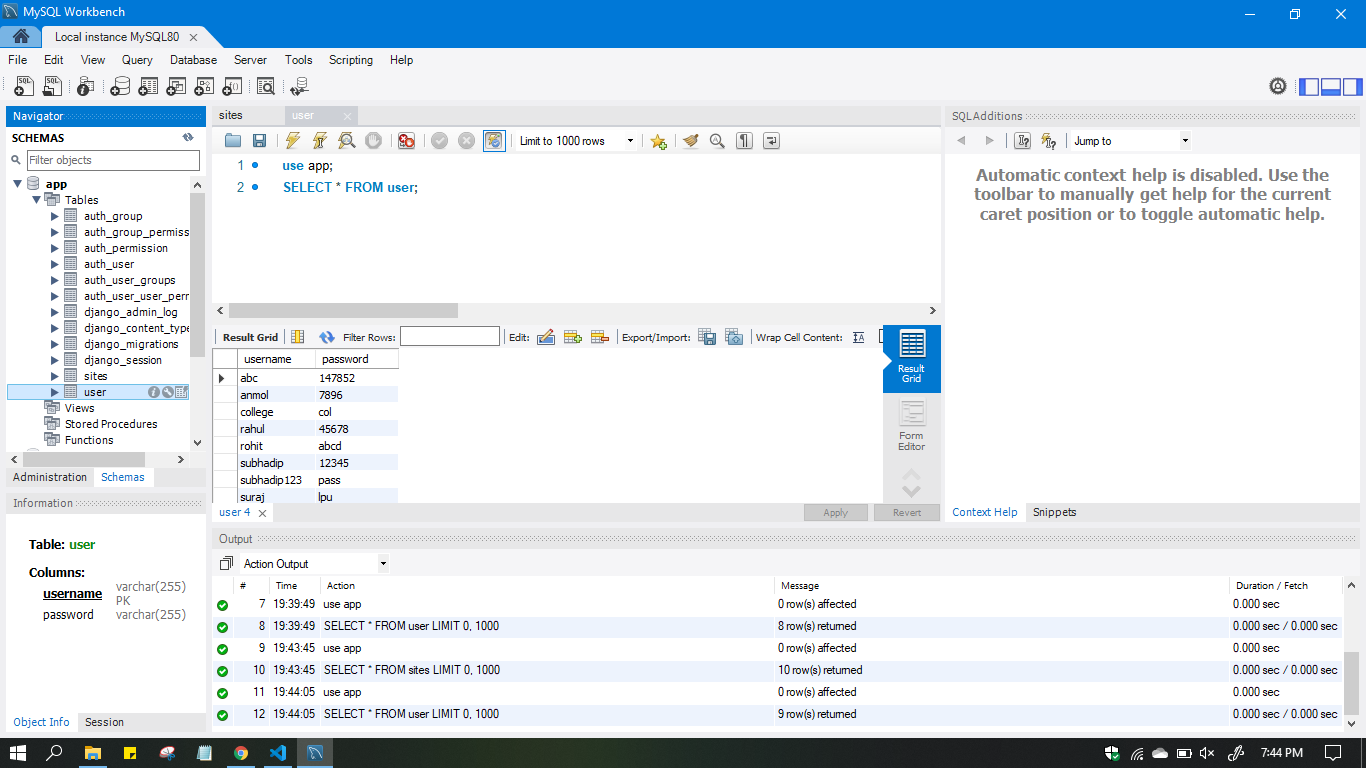Reconnect to DBMS icon
1366x768 pixels.
pyautogui.click(x=300, y=87)
